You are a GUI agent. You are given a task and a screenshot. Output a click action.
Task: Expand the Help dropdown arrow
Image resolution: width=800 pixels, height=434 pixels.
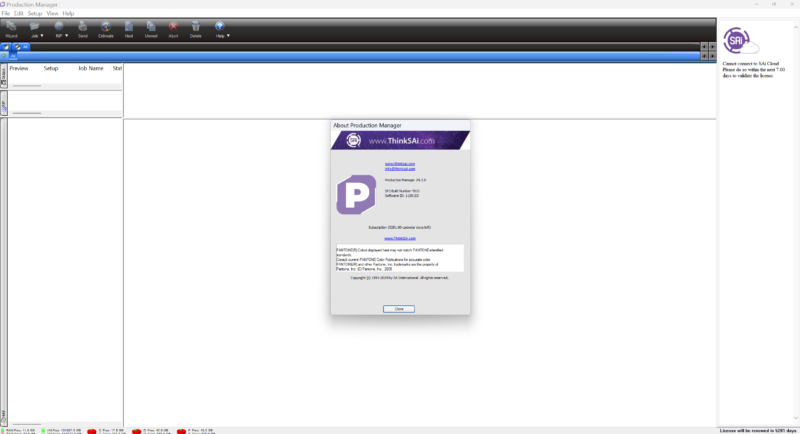[228, 36]
